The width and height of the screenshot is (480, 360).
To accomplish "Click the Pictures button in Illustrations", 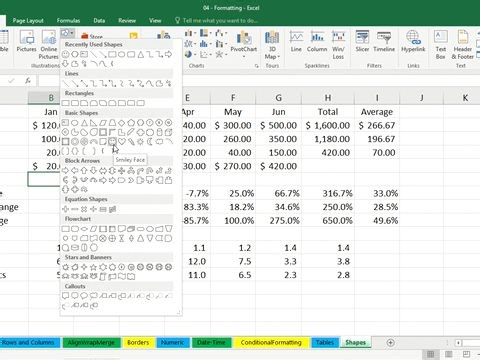I will [26, 41].
